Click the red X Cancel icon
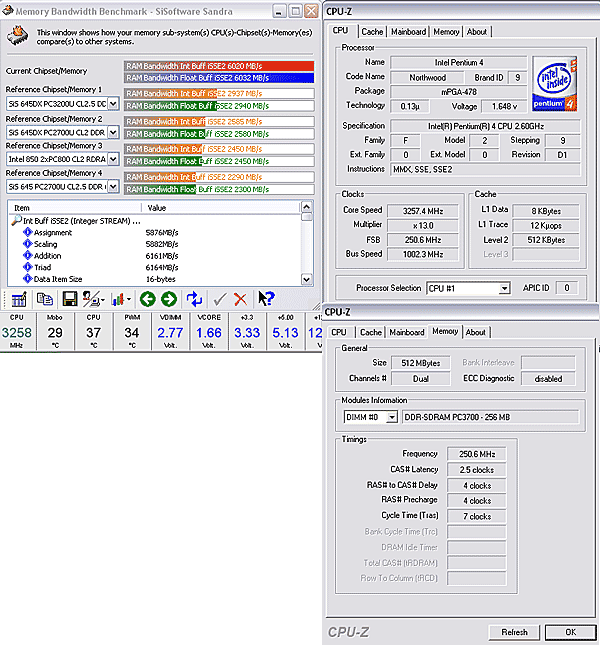 240,299
